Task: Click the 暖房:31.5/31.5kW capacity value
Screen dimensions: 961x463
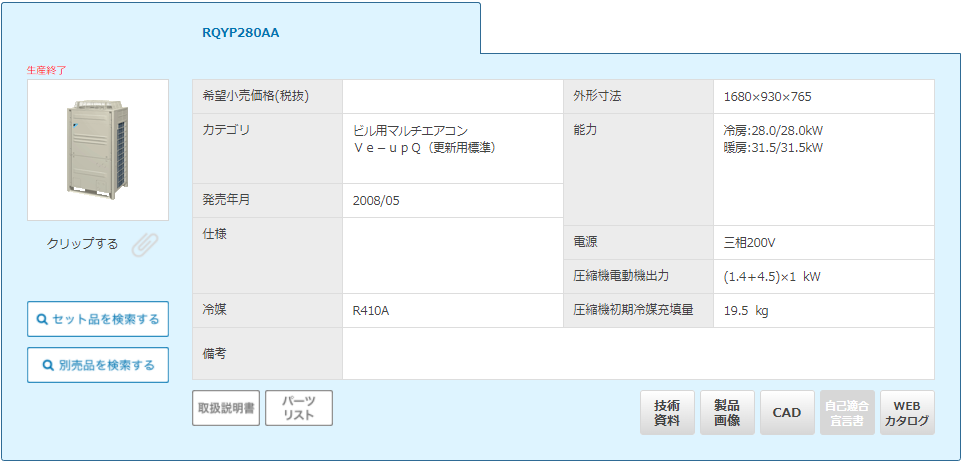Action: pos(773,147)
